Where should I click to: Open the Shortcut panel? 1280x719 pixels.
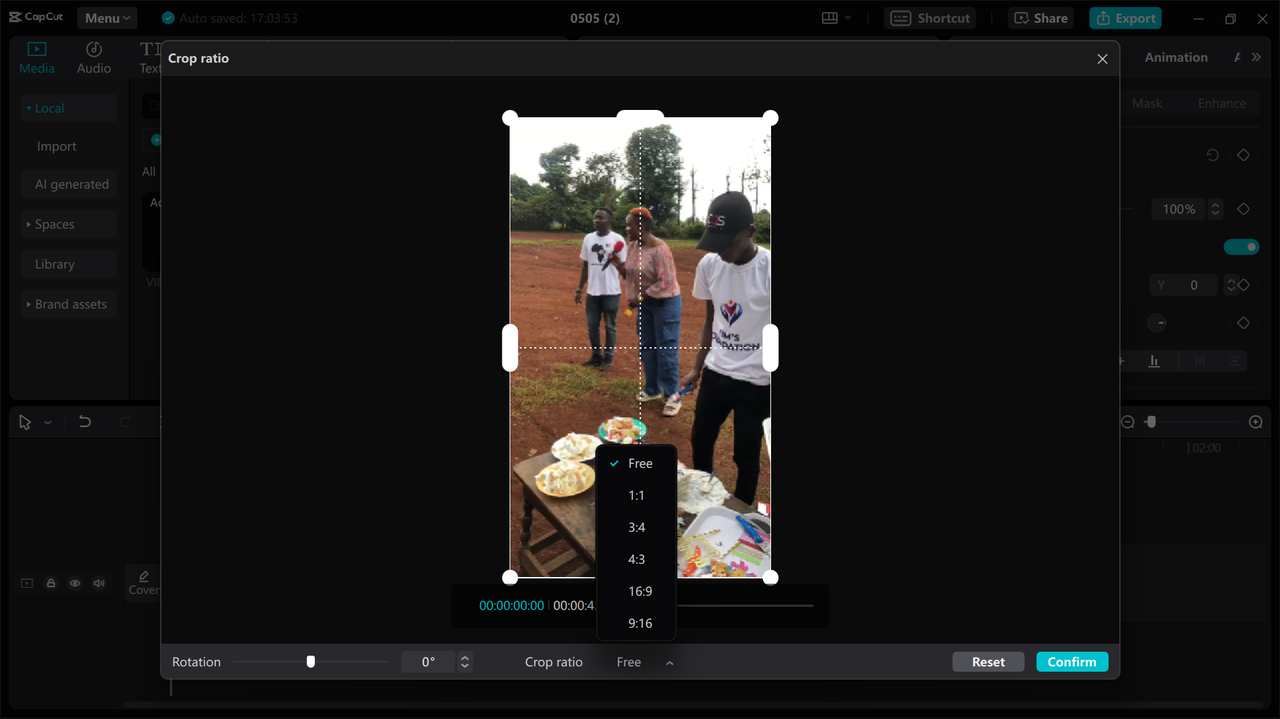tap(930, 18)
